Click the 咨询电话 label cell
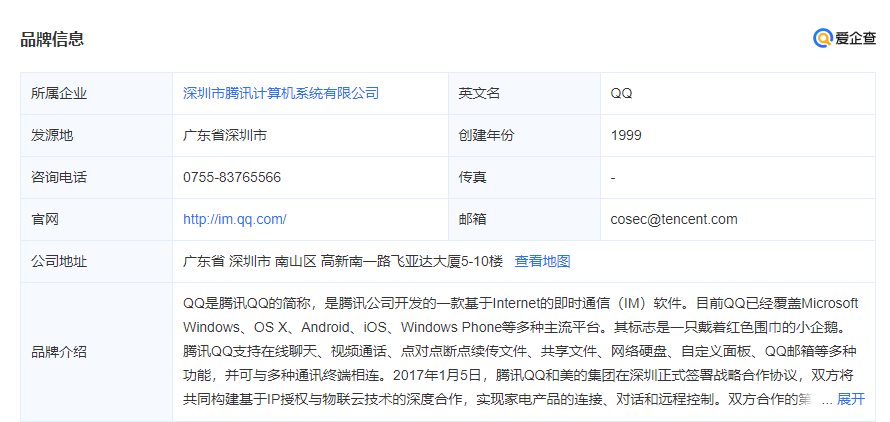This screenshot has width=890, height=422. click(x=96, y=177)
